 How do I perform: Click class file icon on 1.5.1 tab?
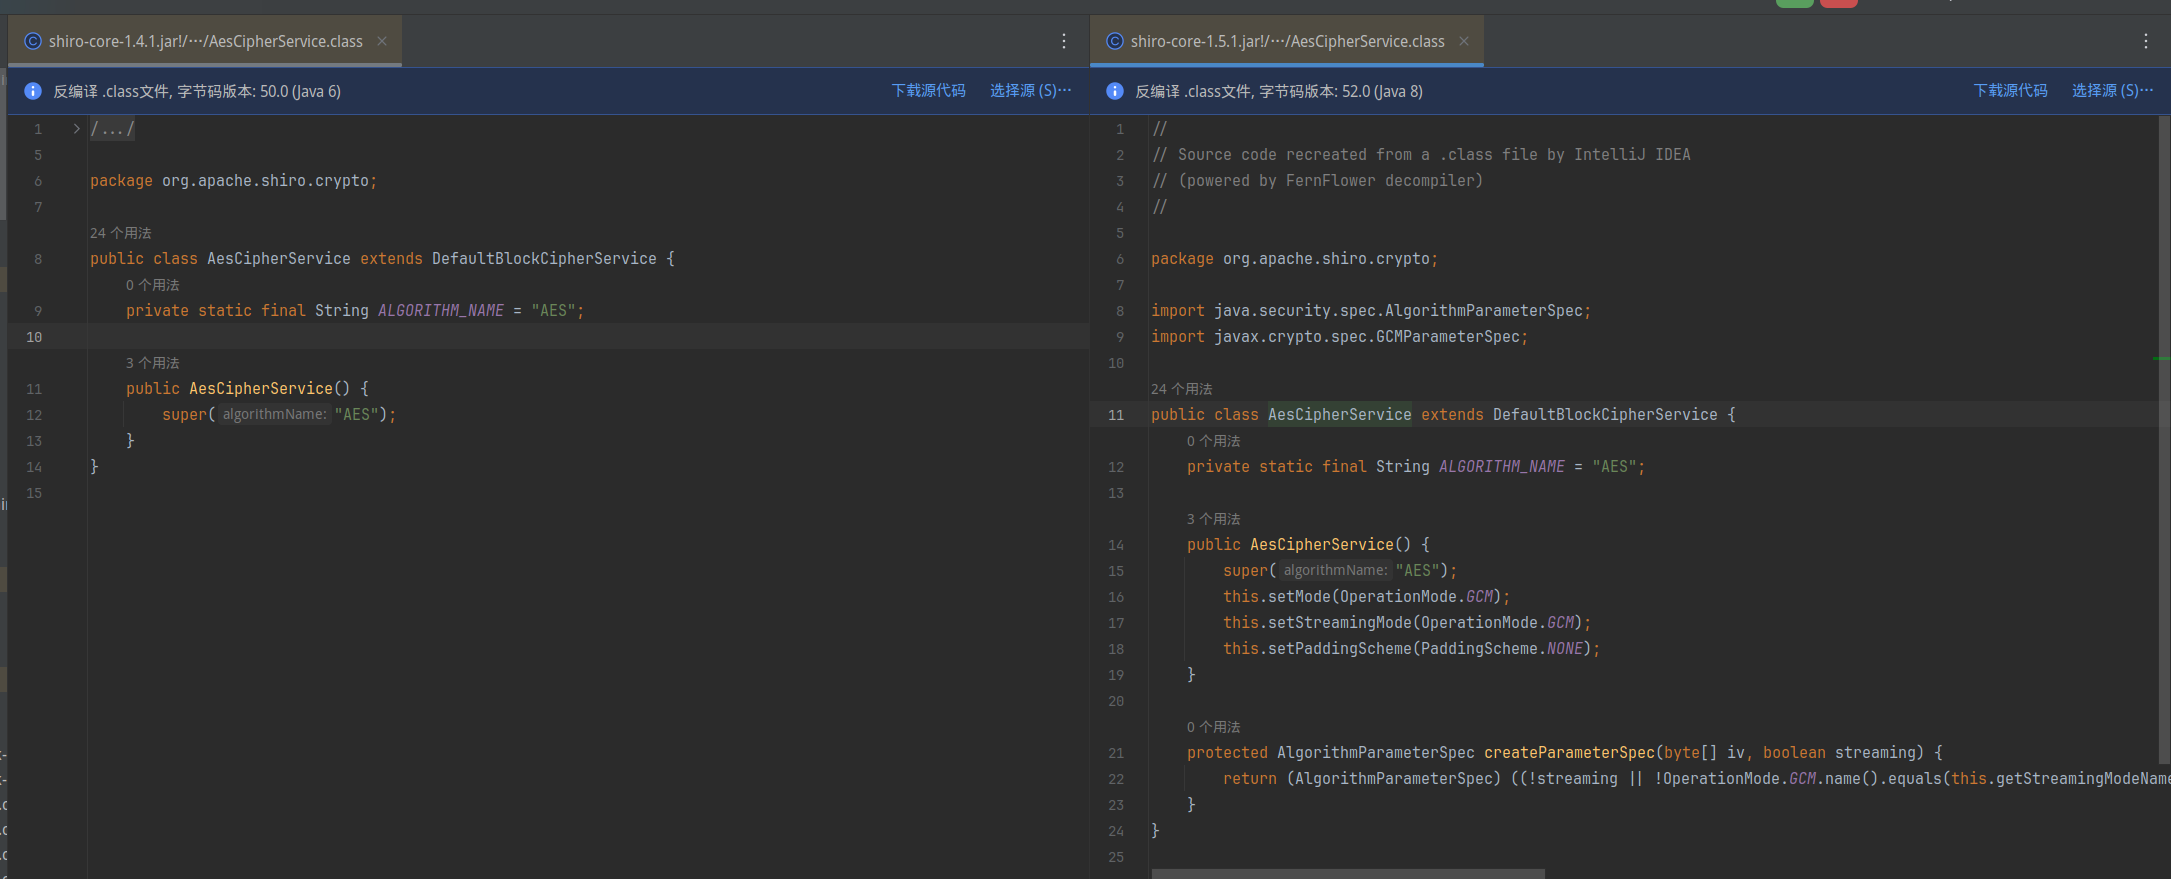click(1115, 41)
